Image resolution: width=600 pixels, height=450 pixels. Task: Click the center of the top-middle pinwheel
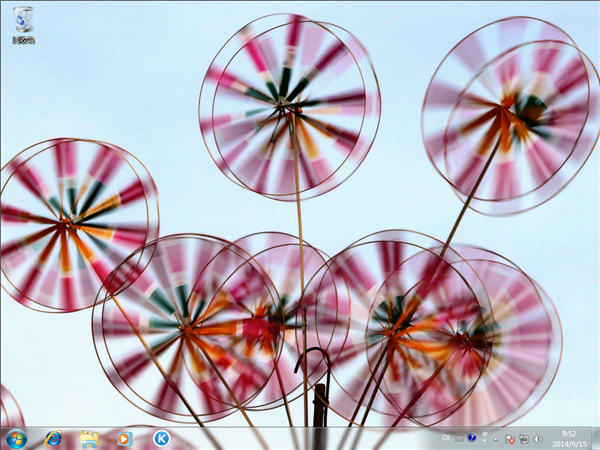click(x=291, y=108)
